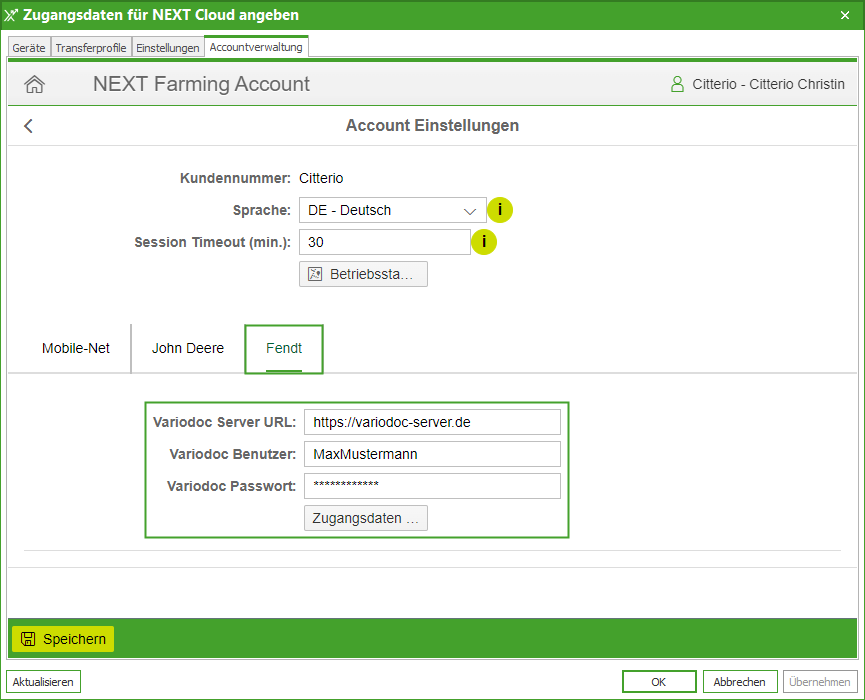865x700 pixels.
Task: Switch to the Geräte tab
Action: [x=28, y=48]
